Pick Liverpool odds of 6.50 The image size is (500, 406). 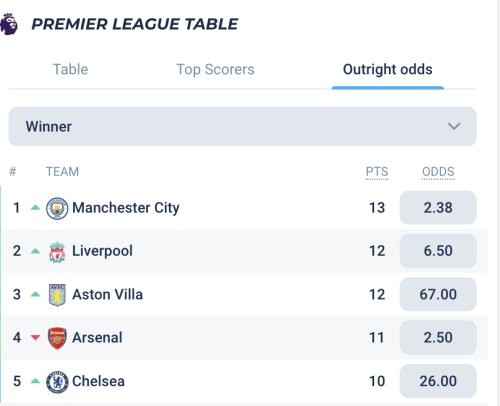pyautogui.click(x=438, y=251)
